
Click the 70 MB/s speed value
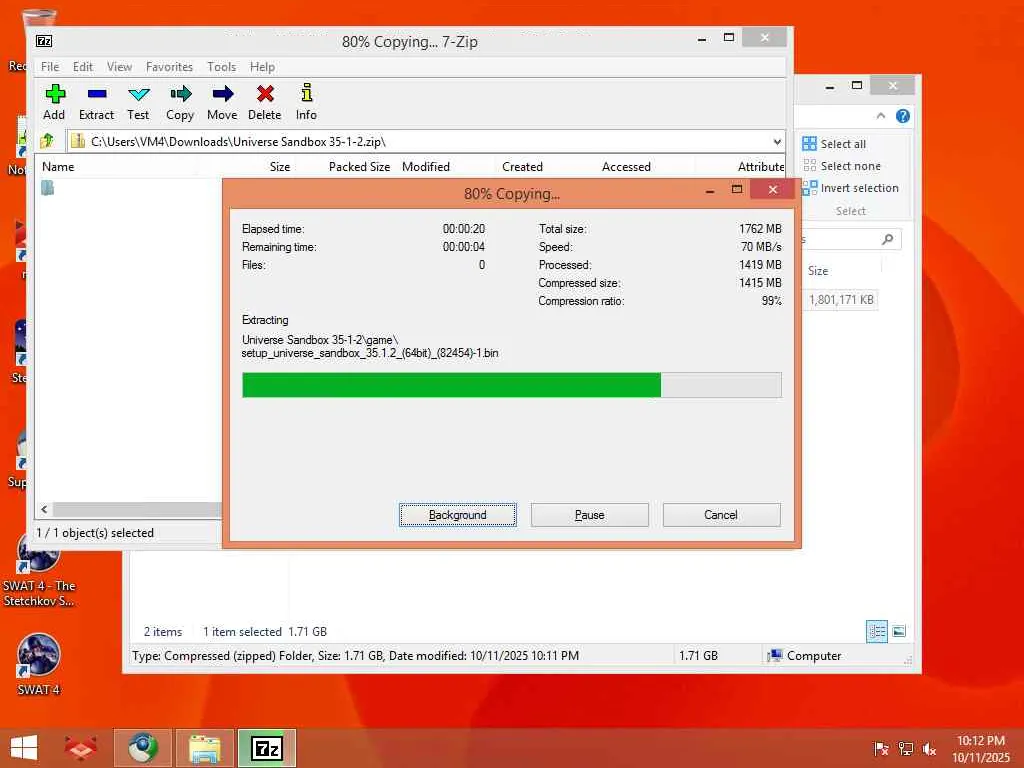(761, 247)
